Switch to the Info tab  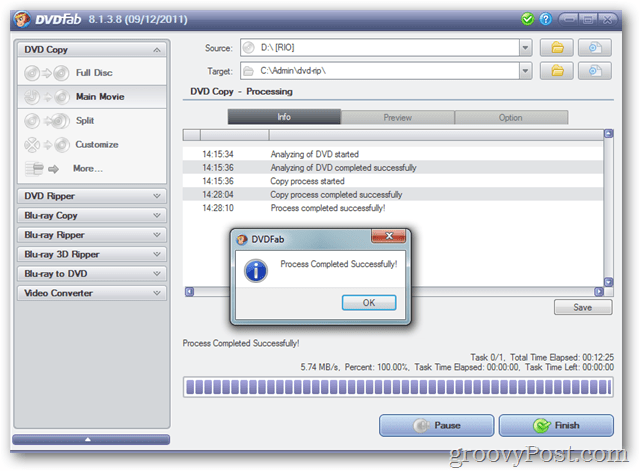(284, 117)
